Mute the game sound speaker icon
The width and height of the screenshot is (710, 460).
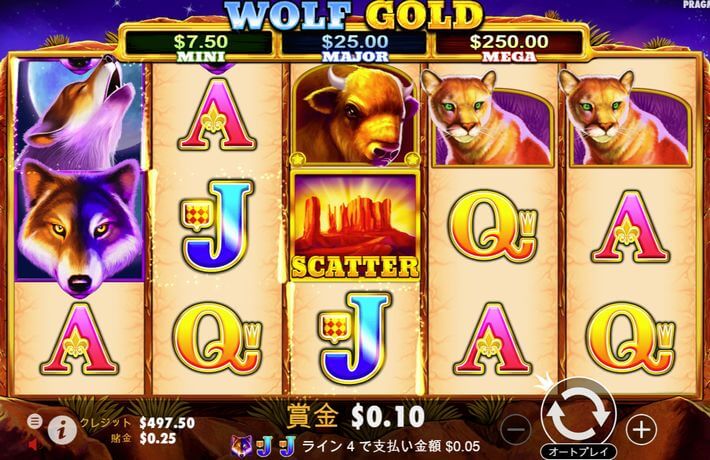(x=33, y=445)
